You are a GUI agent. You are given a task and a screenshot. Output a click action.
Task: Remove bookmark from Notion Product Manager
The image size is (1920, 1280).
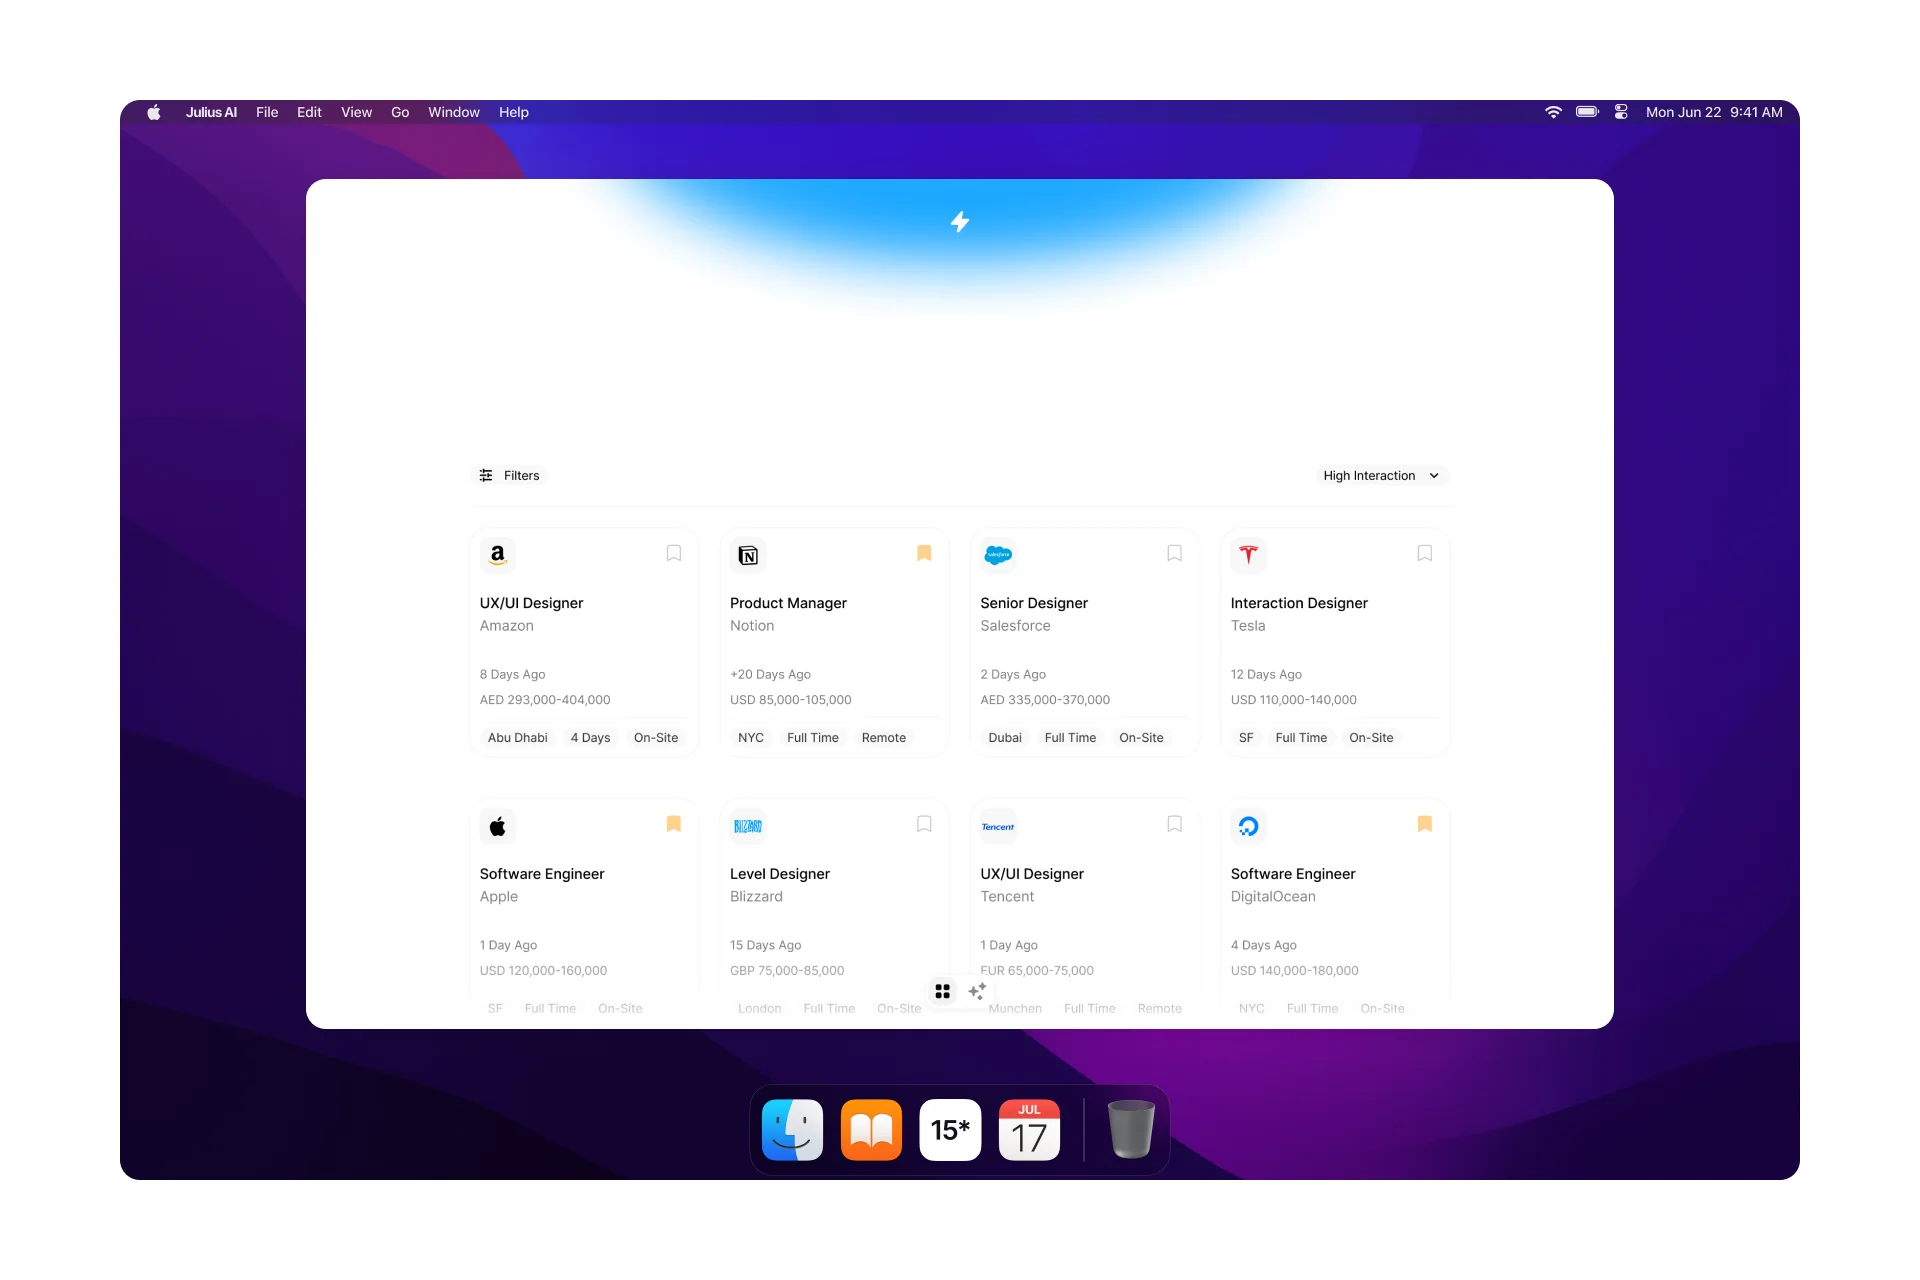(x=924, y=553)
